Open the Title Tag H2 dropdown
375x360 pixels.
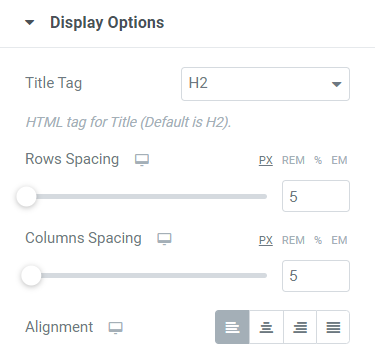point(265,84)
